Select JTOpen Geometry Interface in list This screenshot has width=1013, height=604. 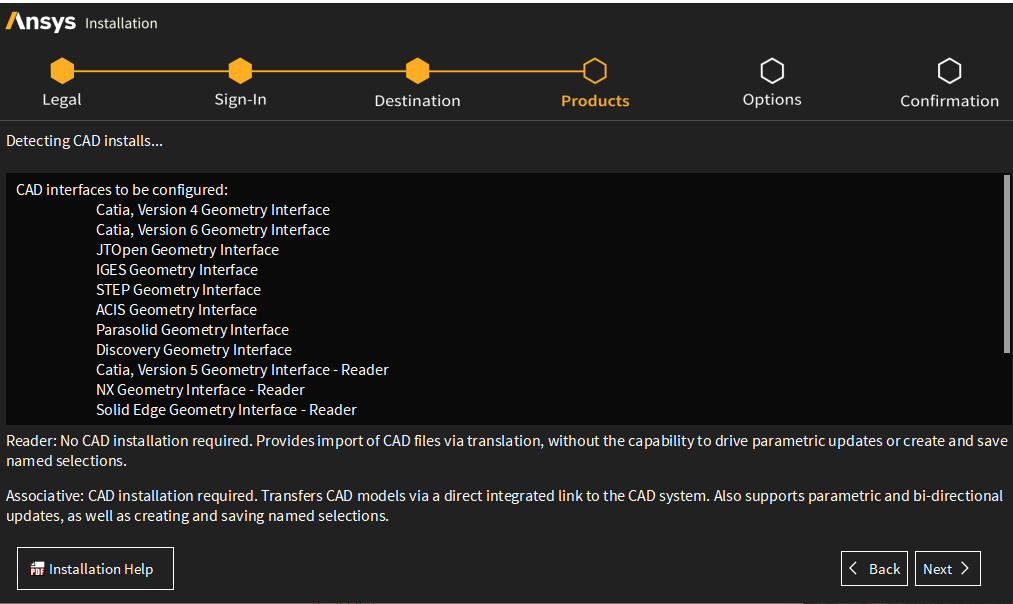coord(187,250)
